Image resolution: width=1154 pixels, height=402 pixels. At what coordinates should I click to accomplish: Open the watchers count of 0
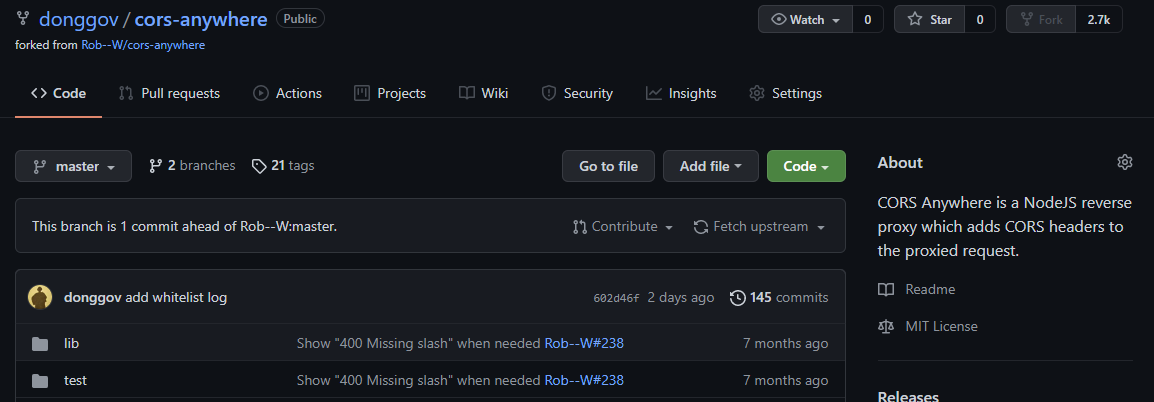pos(868,20)
